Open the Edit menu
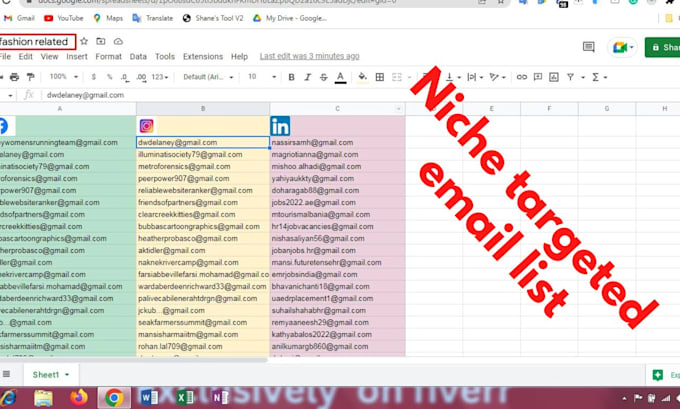Screen dimensions: 680x409 point(25,57)
